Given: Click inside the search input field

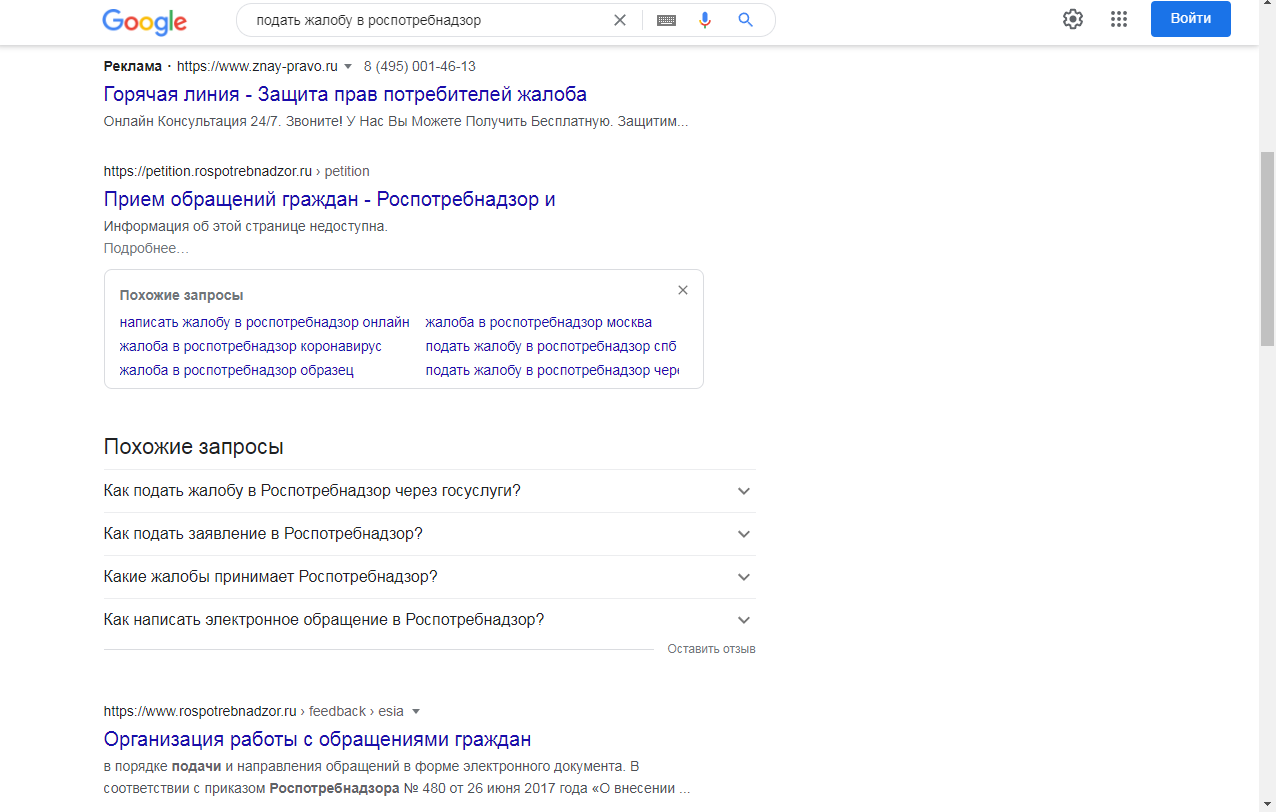Looking at the screenshot, I should (430, 20).
